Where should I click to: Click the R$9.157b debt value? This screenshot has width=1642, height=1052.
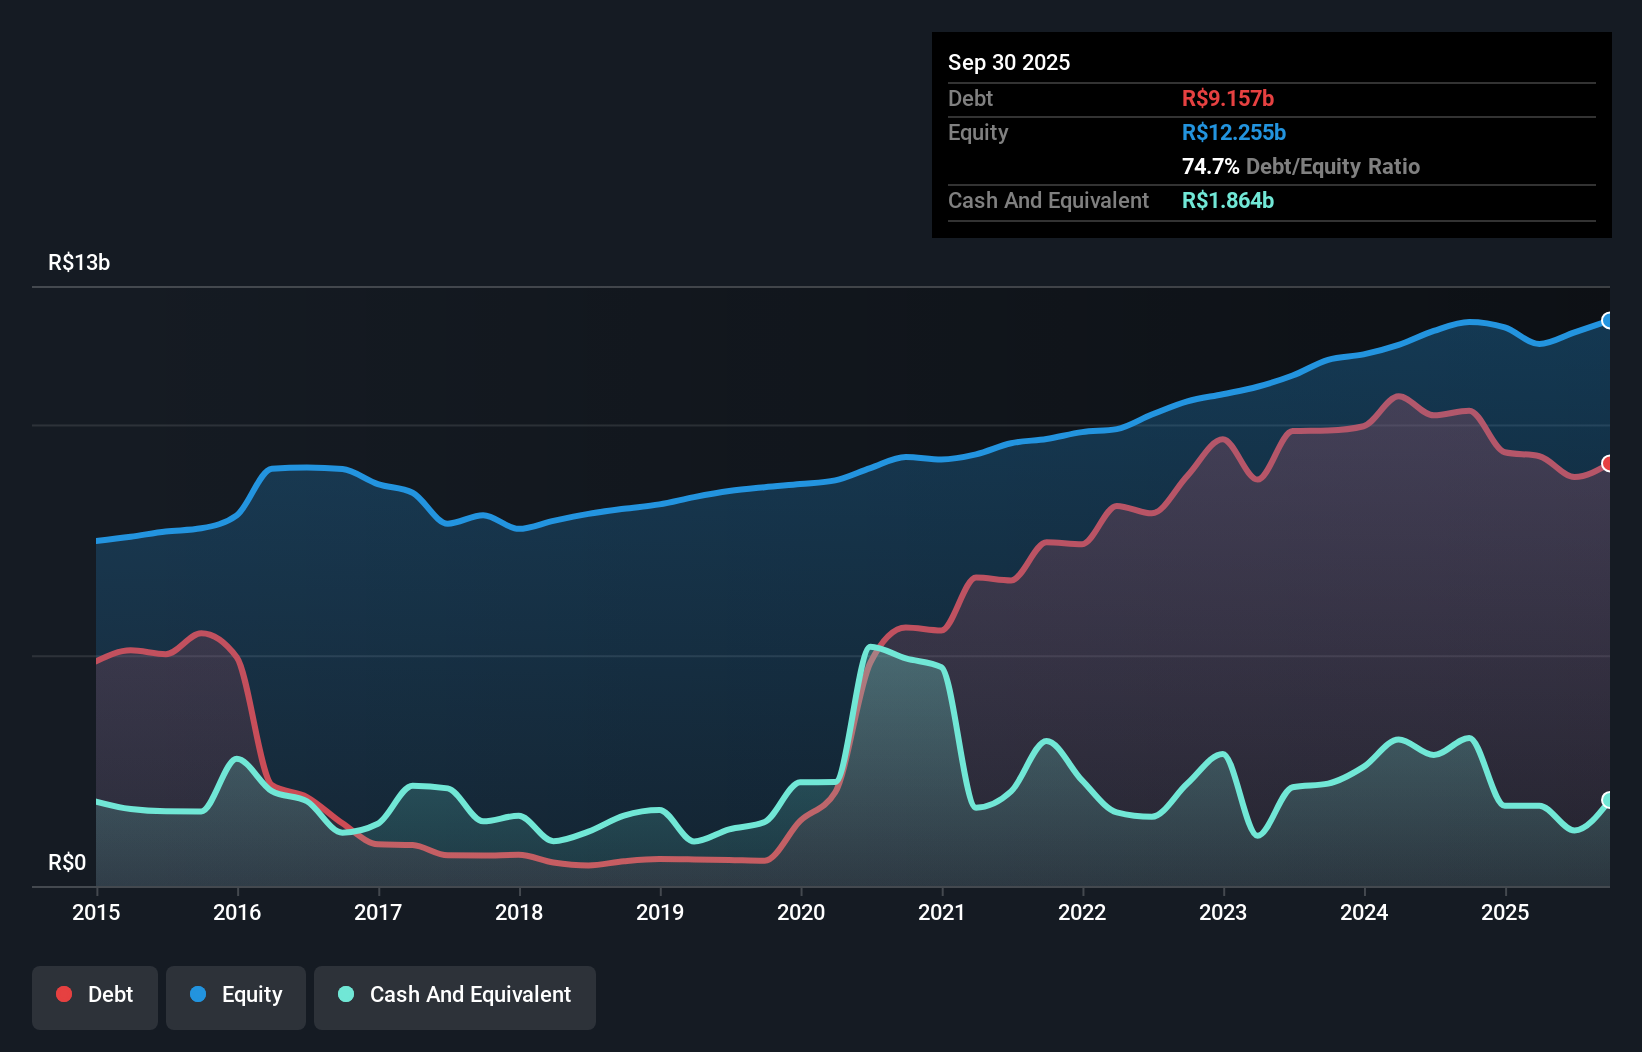[x=1228, y=98]
